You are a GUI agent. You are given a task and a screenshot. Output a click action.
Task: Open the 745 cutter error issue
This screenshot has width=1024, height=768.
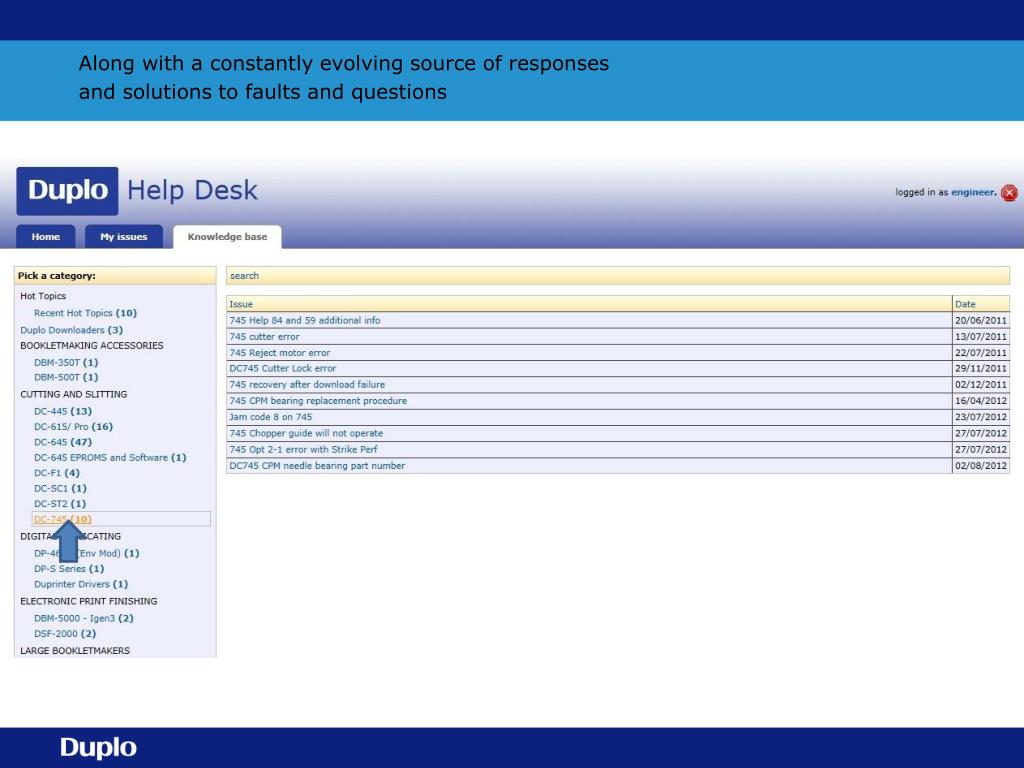pos(264,336)
